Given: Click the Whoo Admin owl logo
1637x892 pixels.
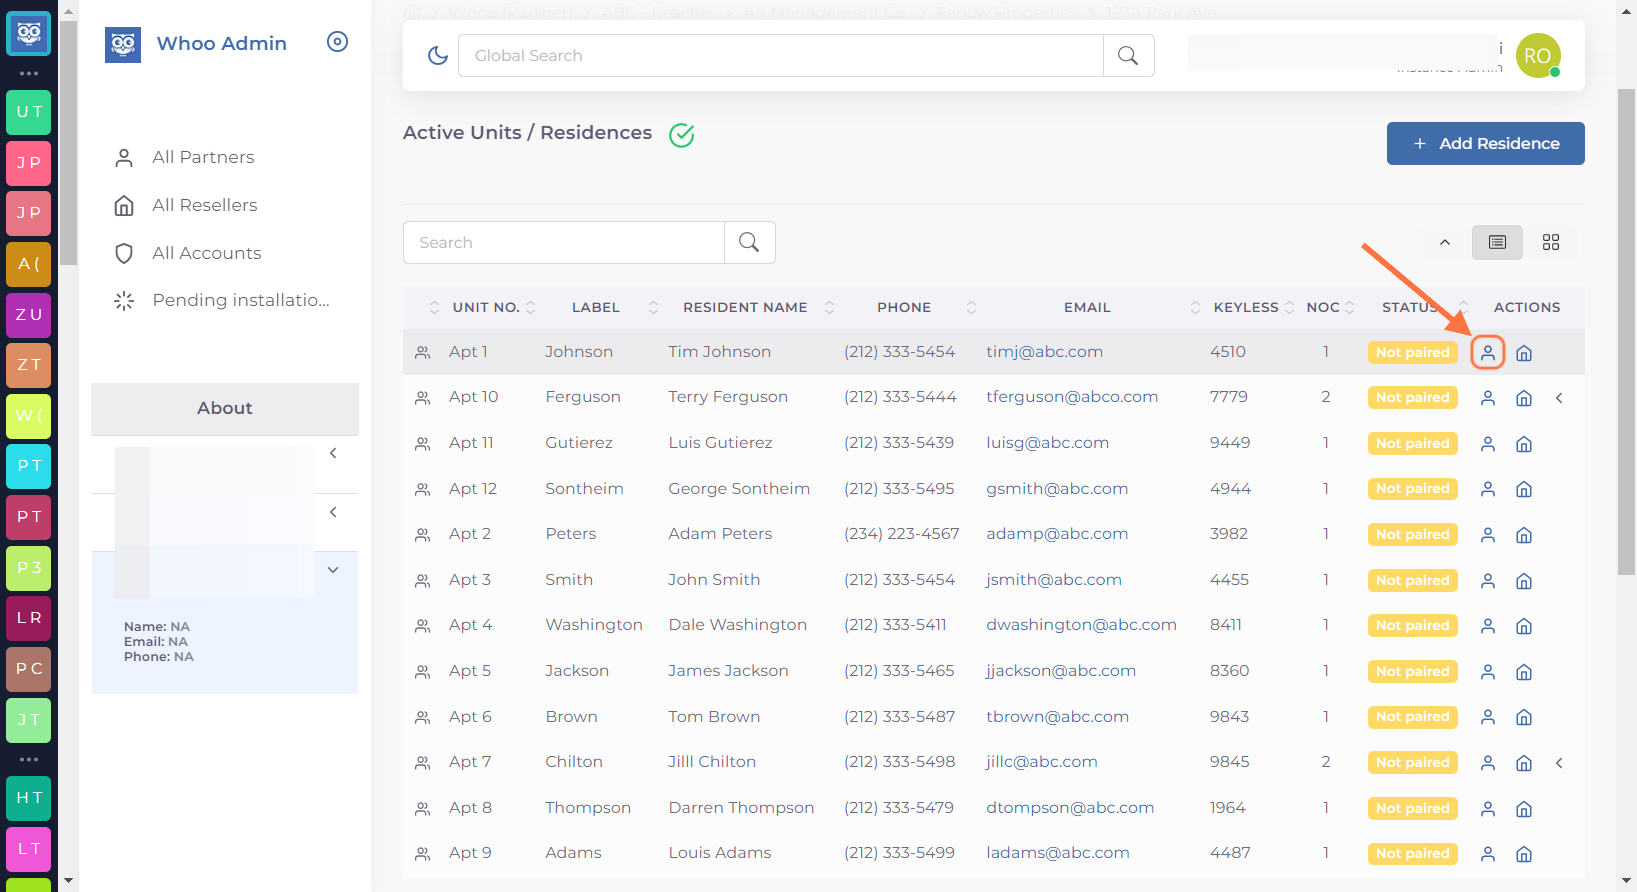Looking at the screenshot, I should 123,44.
